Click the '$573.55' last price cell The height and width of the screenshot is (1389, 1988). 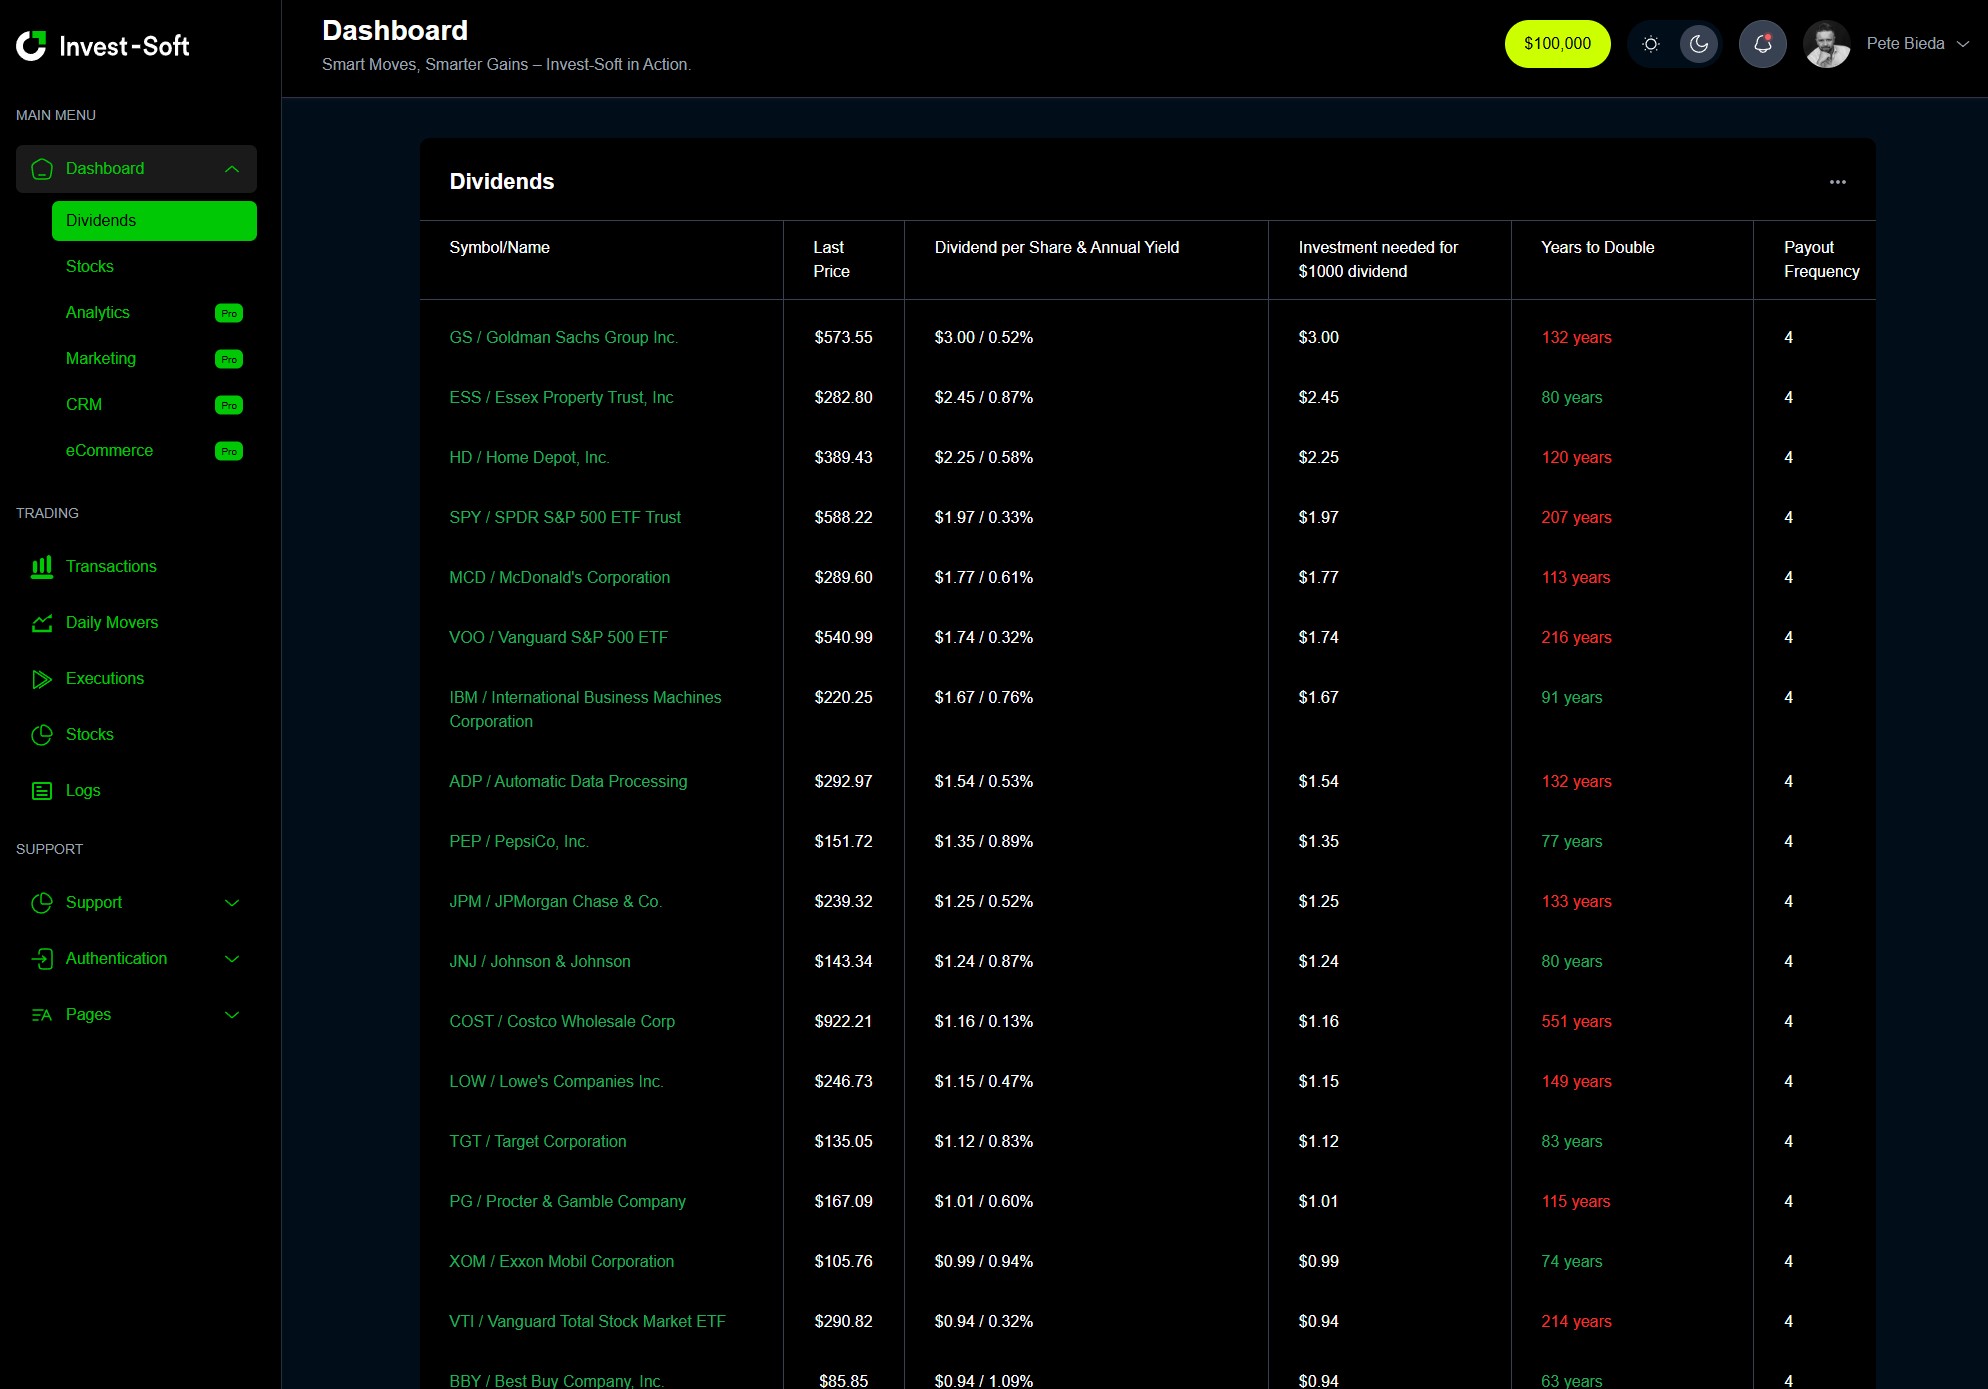click(843, 338)
